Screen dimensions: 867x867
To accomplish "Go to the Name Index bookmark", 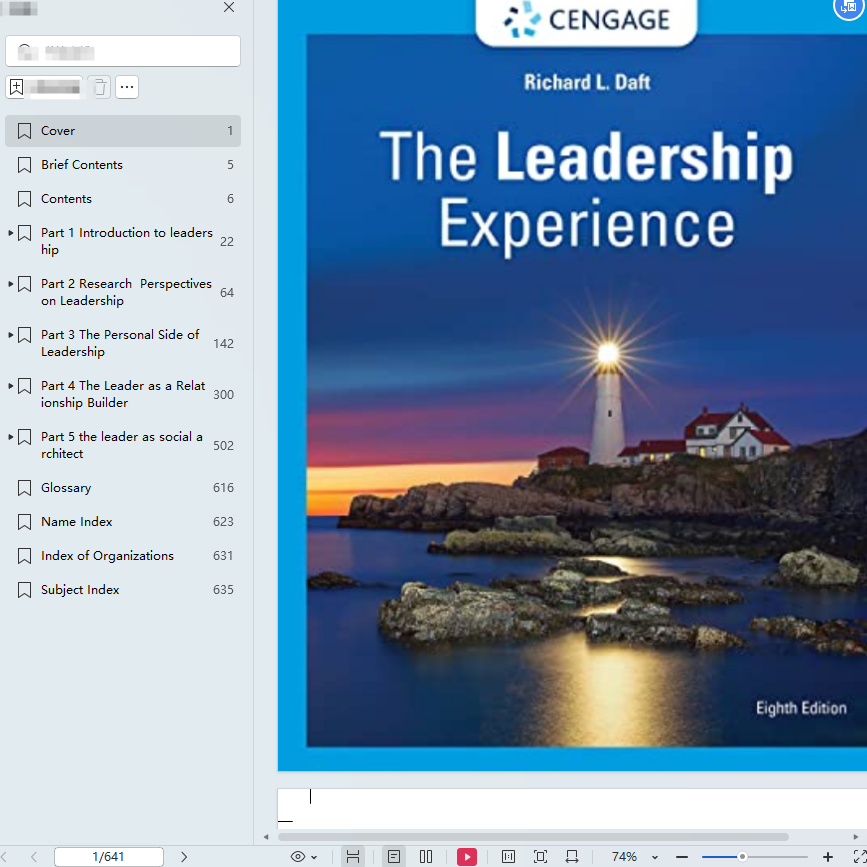I will (x=123, y=522).
